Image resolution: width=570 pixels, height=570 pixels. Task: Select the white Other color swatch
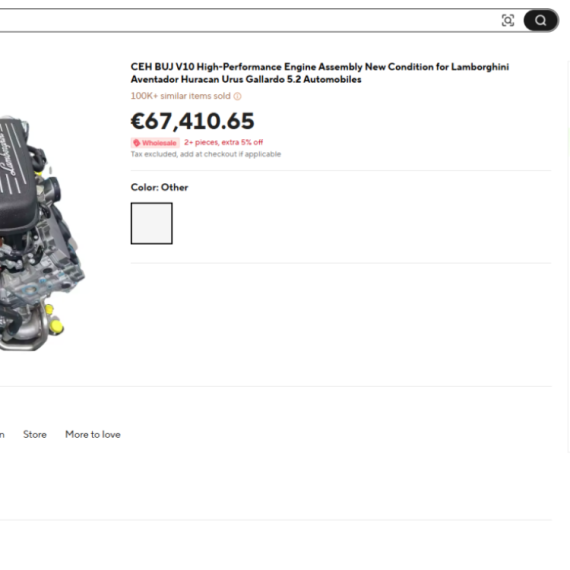click(152, 223)
